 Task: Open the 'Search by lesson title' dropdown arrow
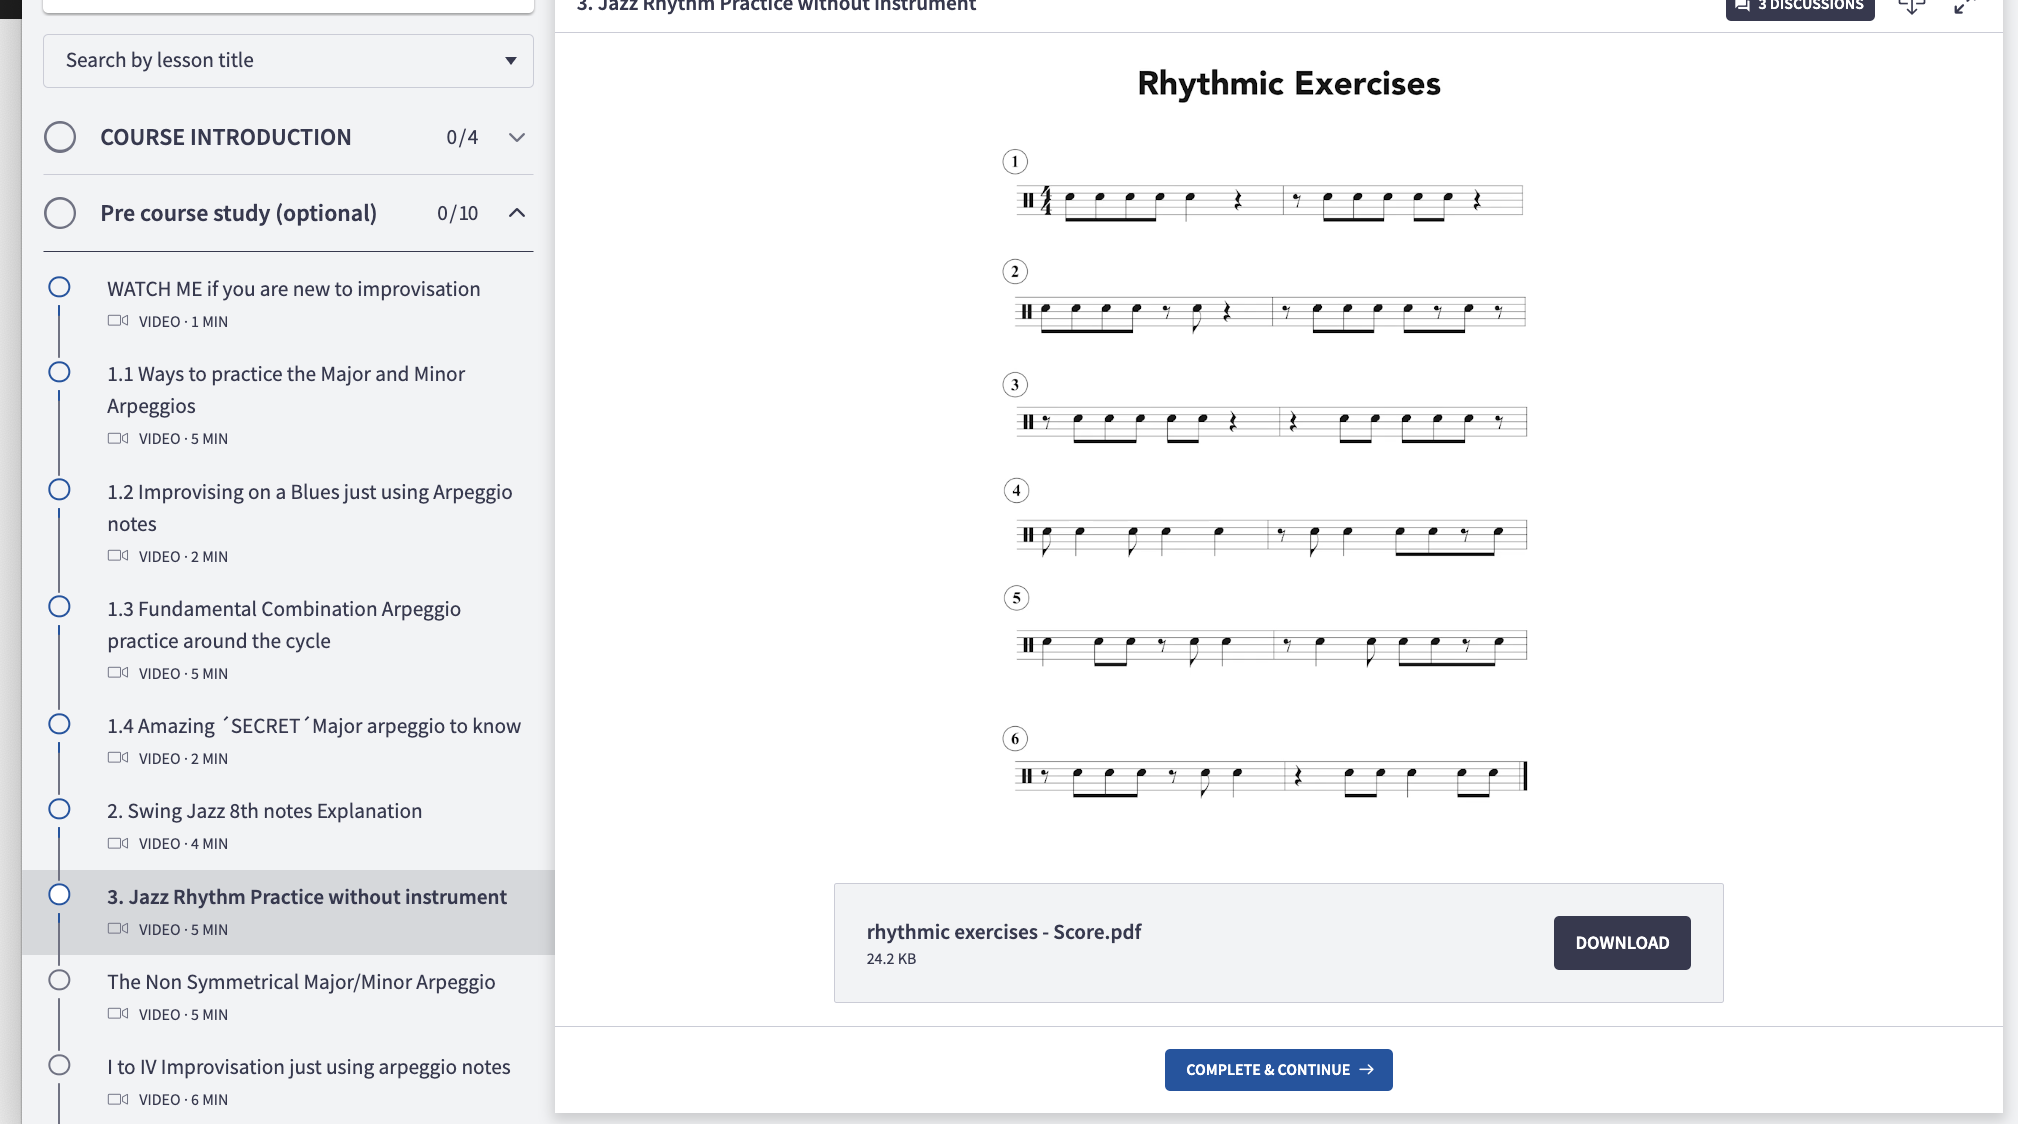pyautogui.click(x=511, y=61)
